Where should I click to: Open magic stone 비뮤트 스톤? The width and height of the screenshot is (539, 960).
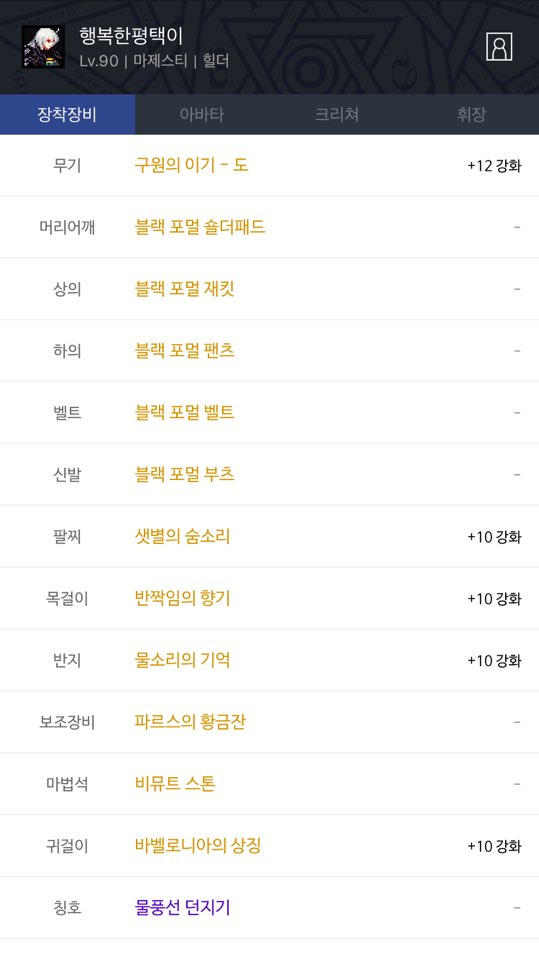175,784
